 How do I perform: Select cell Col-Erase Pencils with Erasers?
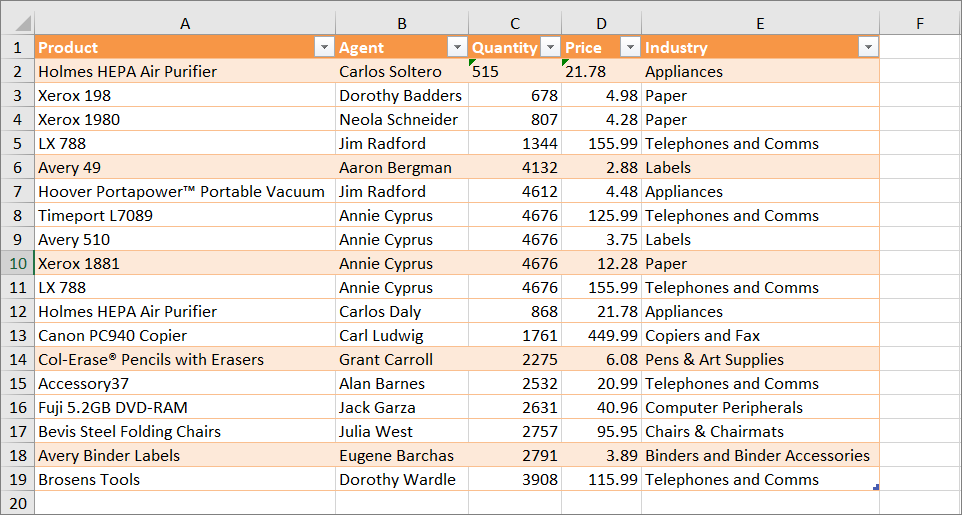tap(185, 359)
